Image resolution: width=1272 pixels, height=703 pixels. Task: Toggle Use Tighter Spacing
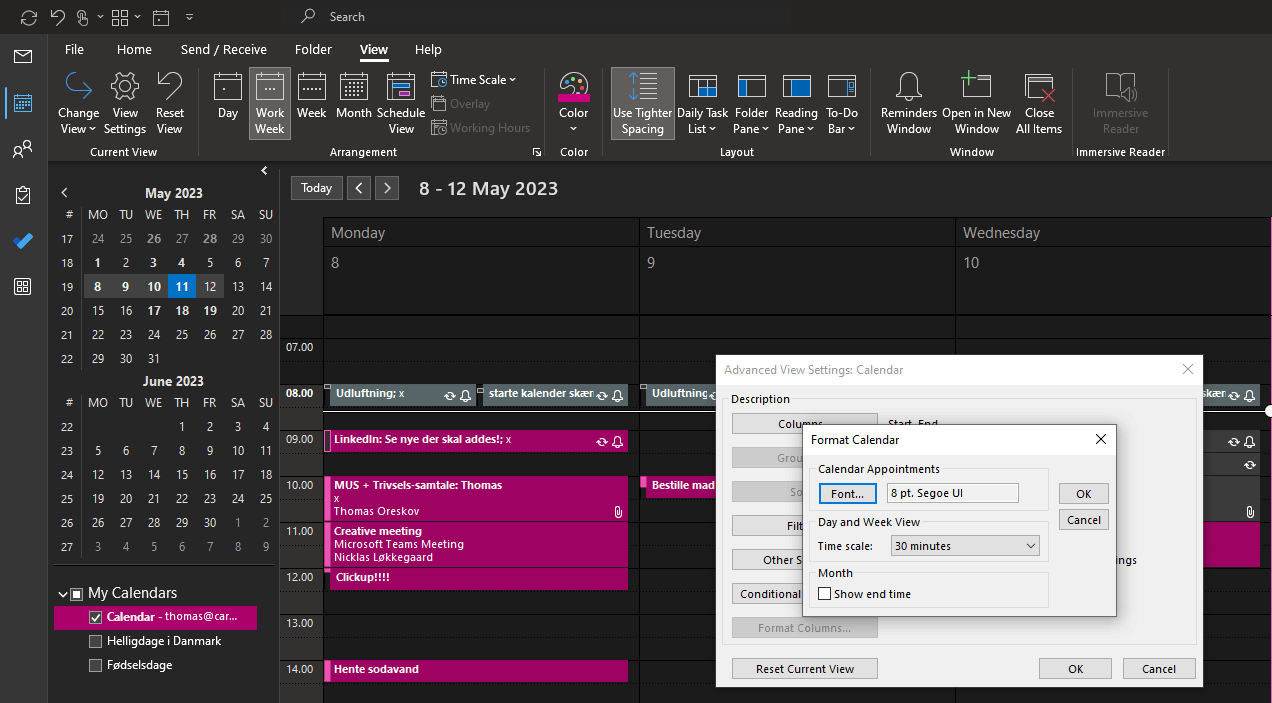click(x=643, y=103)
